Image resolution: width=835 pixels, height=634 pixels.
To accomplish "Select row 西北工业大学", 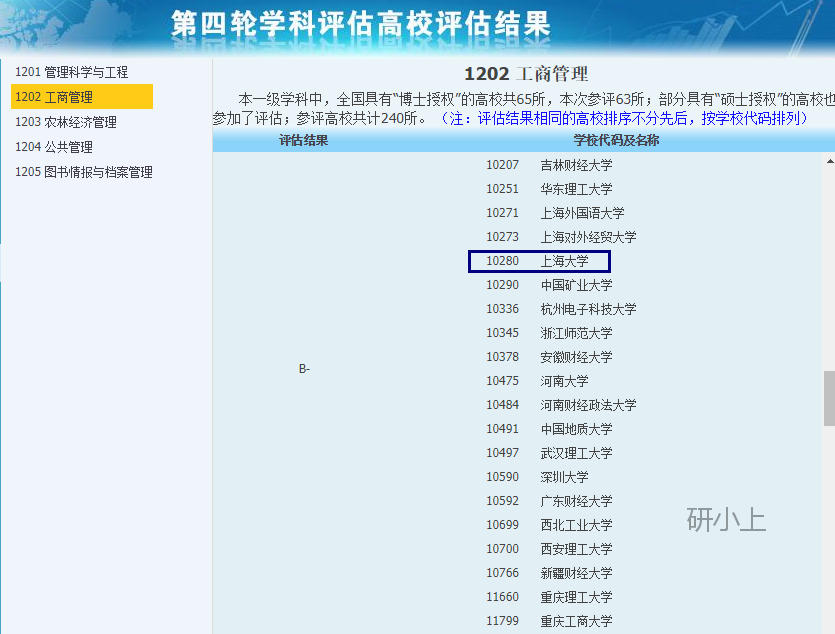I will (x=549, y=525).
